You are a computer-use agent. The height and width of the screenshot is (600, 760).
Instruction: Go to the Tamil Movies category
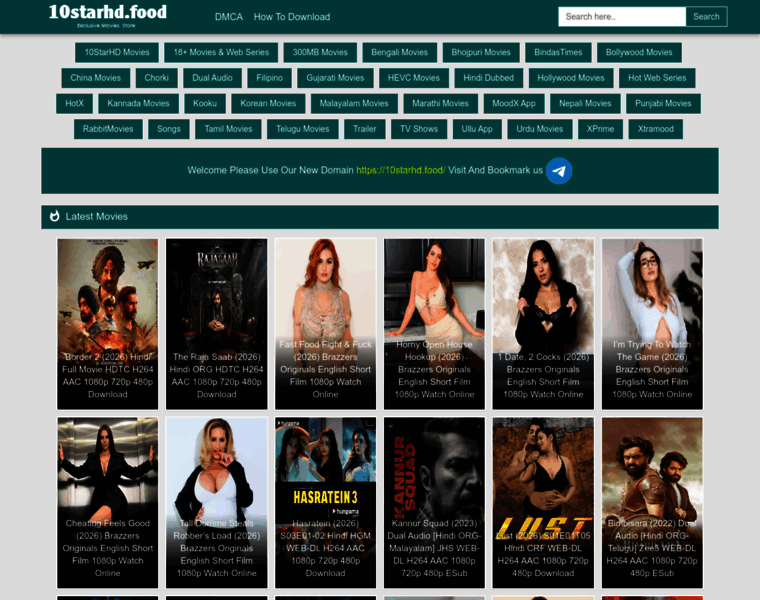coord(228,129)
